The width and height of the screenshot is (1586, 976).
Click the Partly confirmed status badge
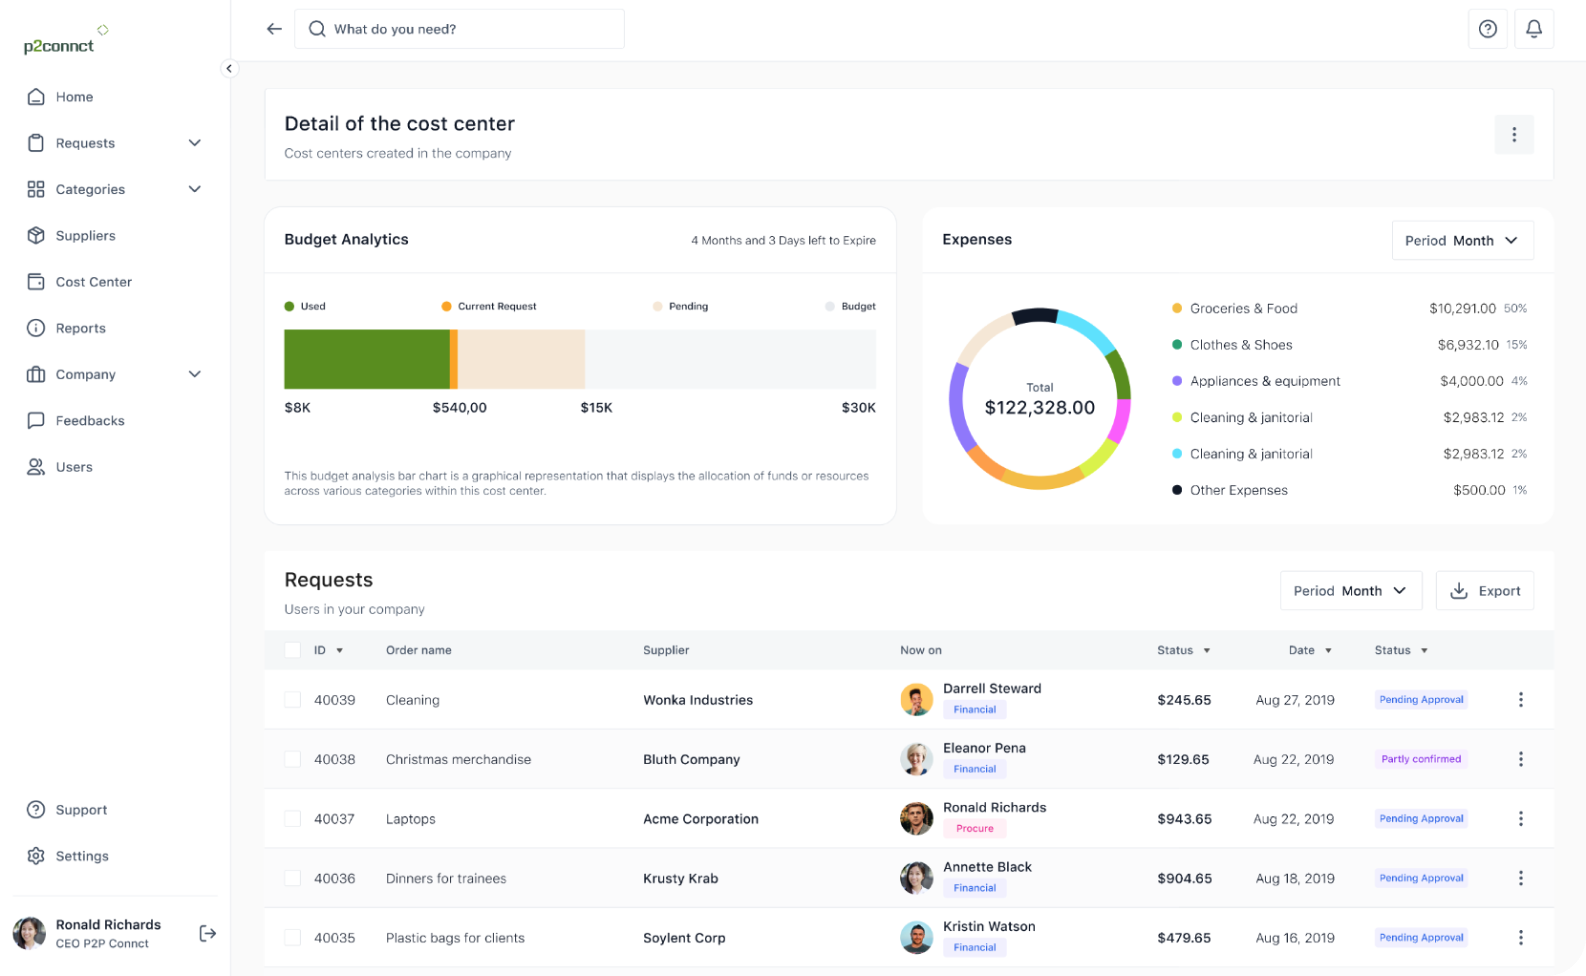click(x=1421, y=759)
